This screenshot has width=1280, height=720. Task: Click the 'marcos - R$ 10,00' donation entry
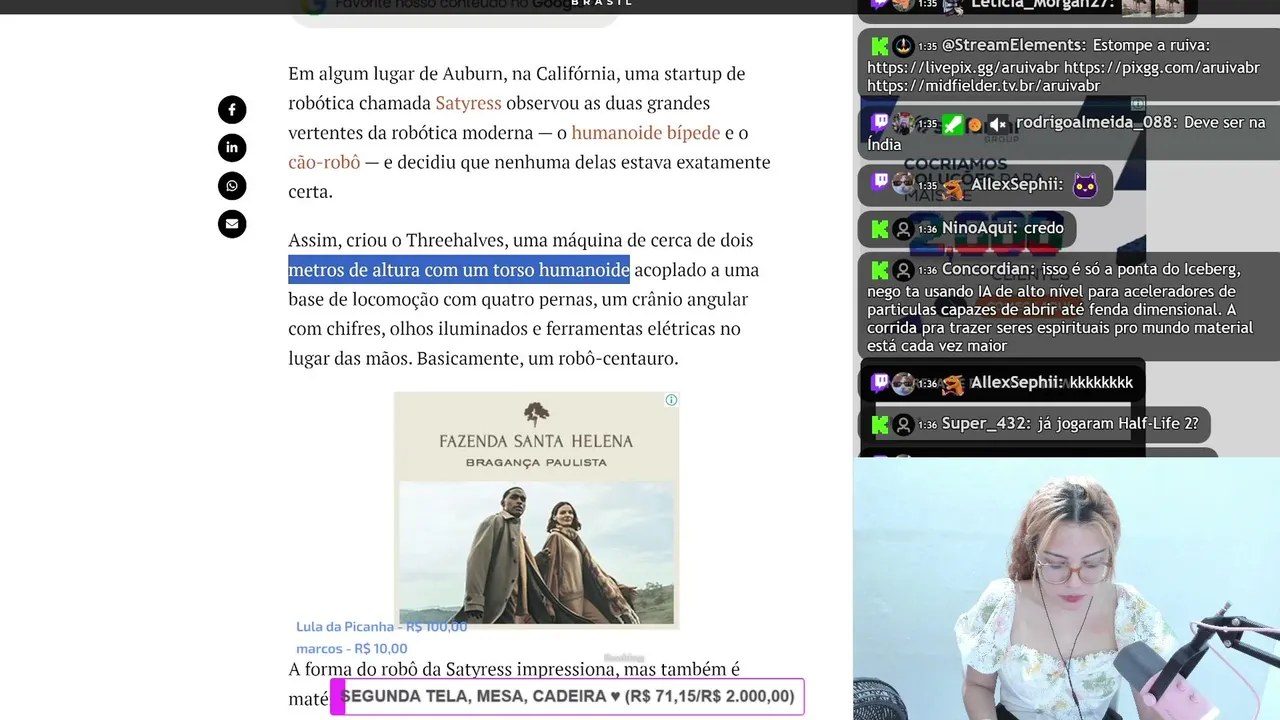tap(351, 648)
